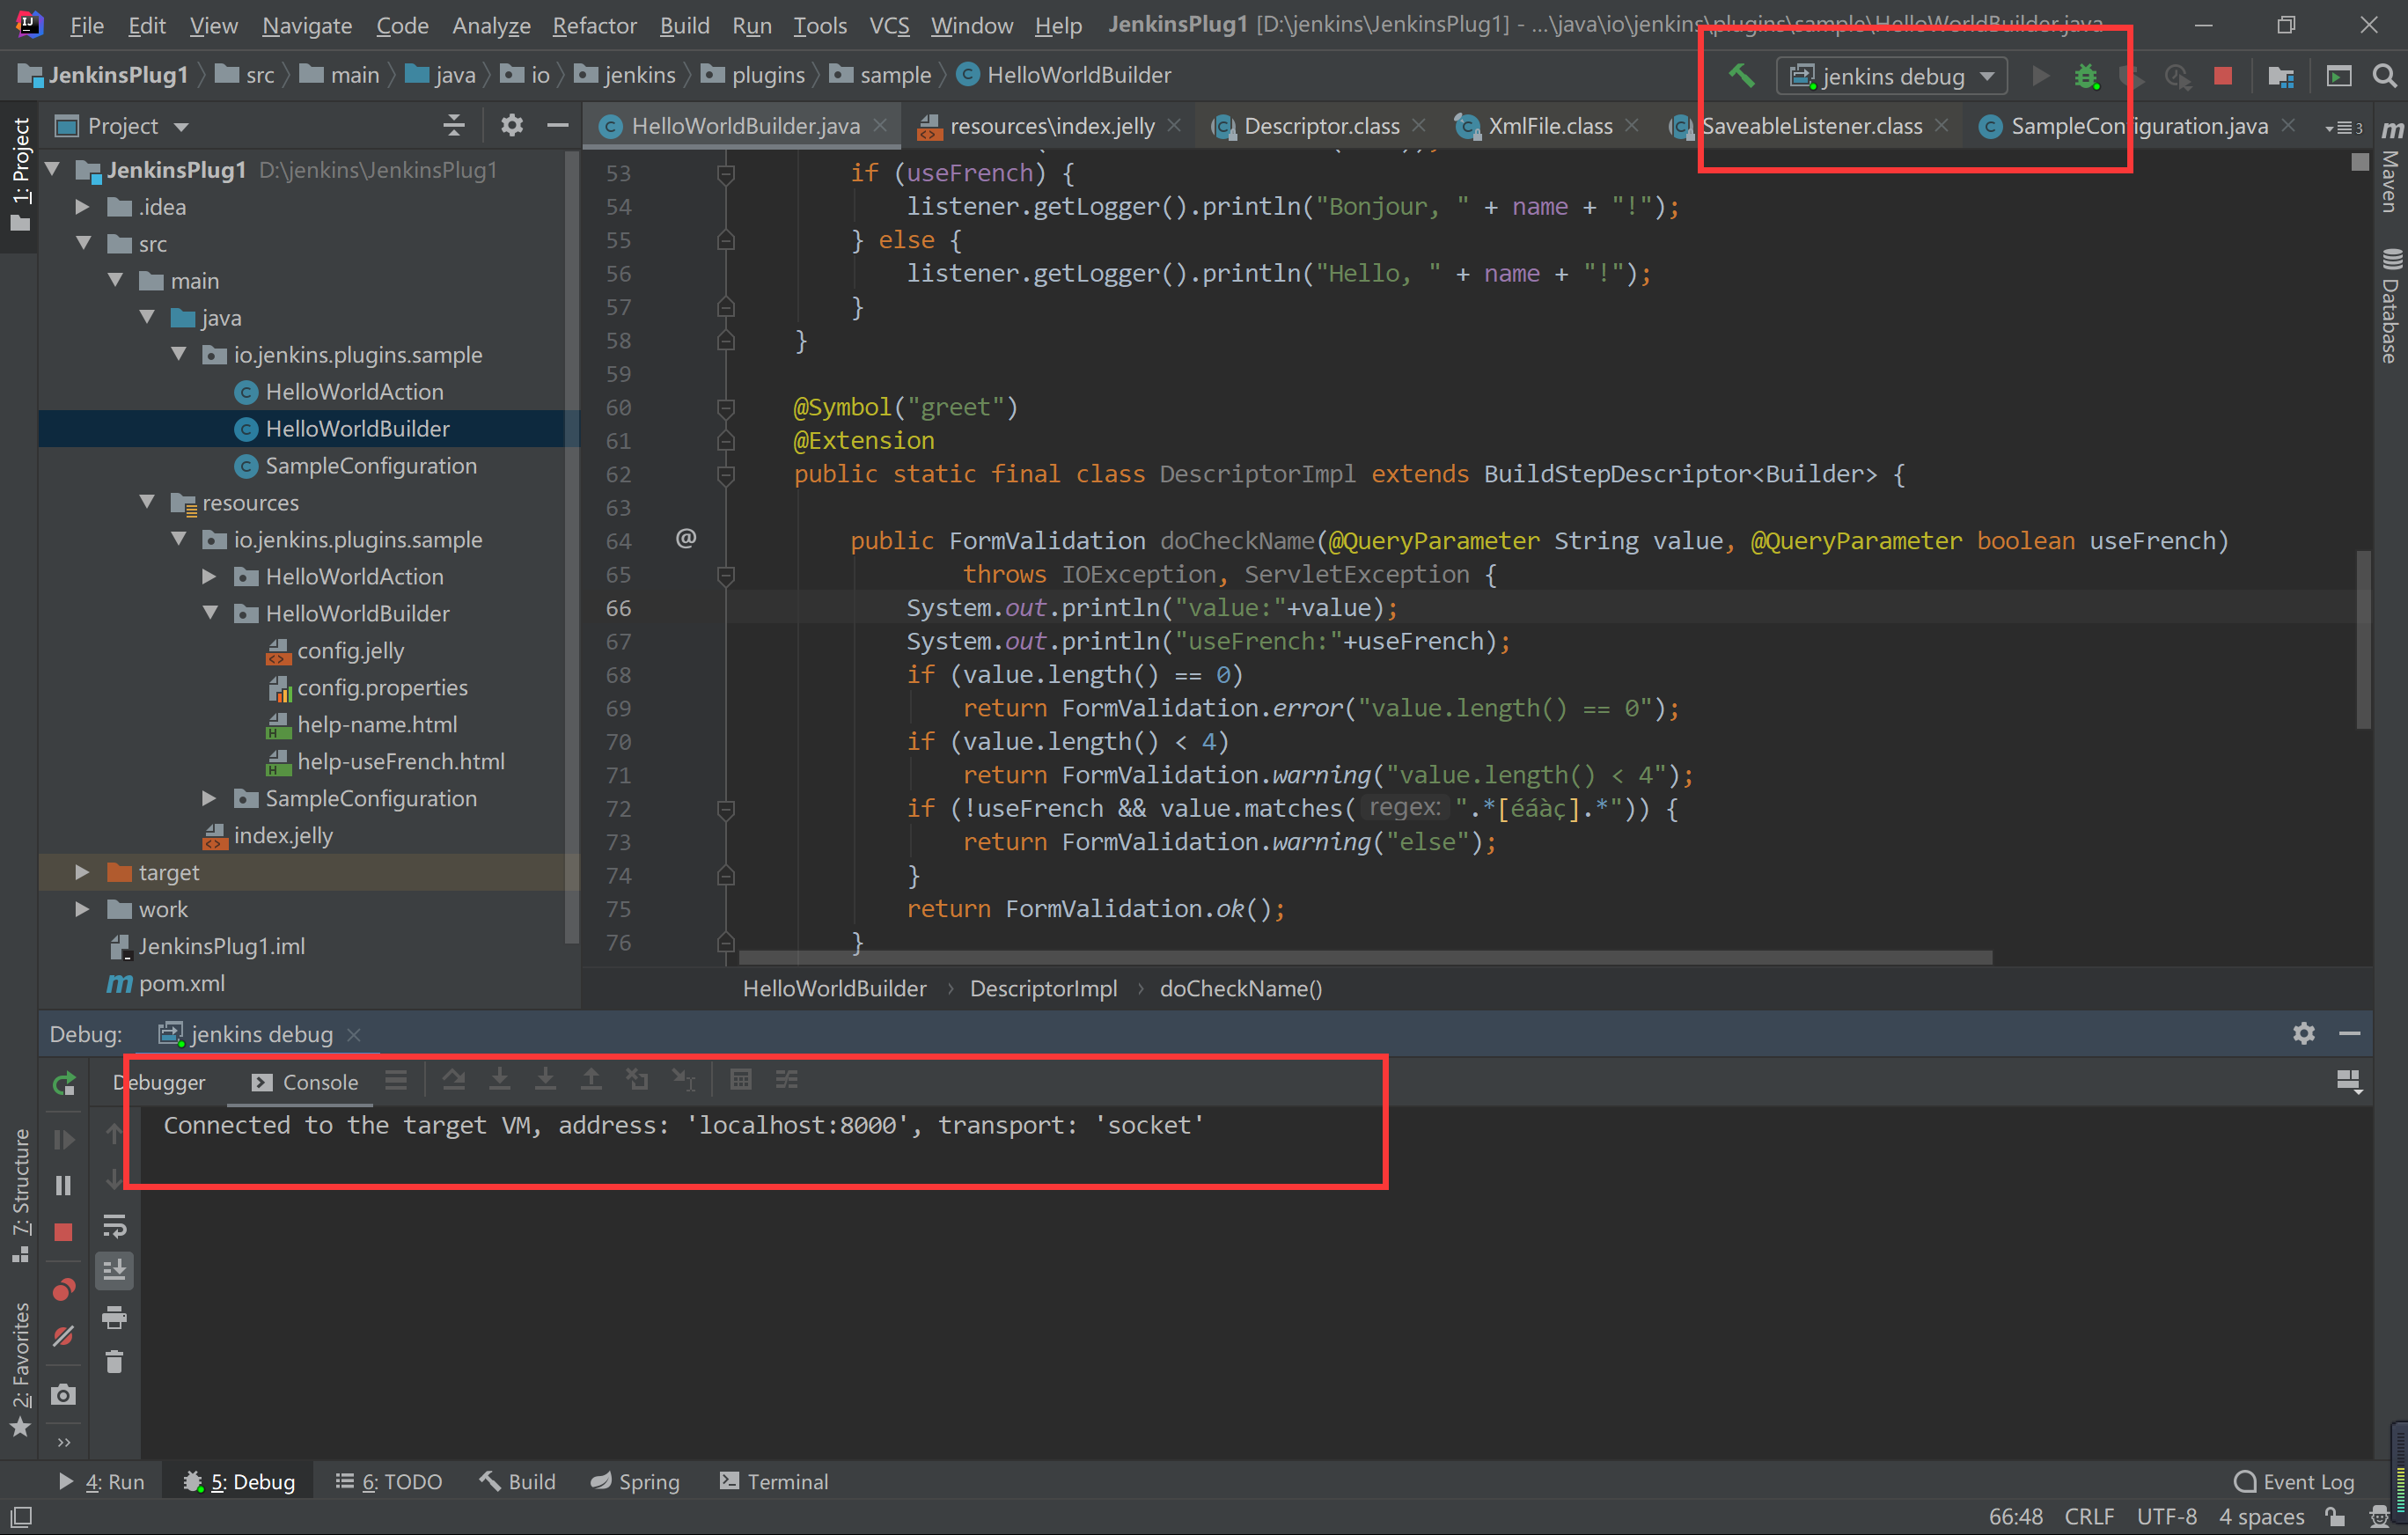Open the 6: TODO tool window button

[x=389, y=1481]
